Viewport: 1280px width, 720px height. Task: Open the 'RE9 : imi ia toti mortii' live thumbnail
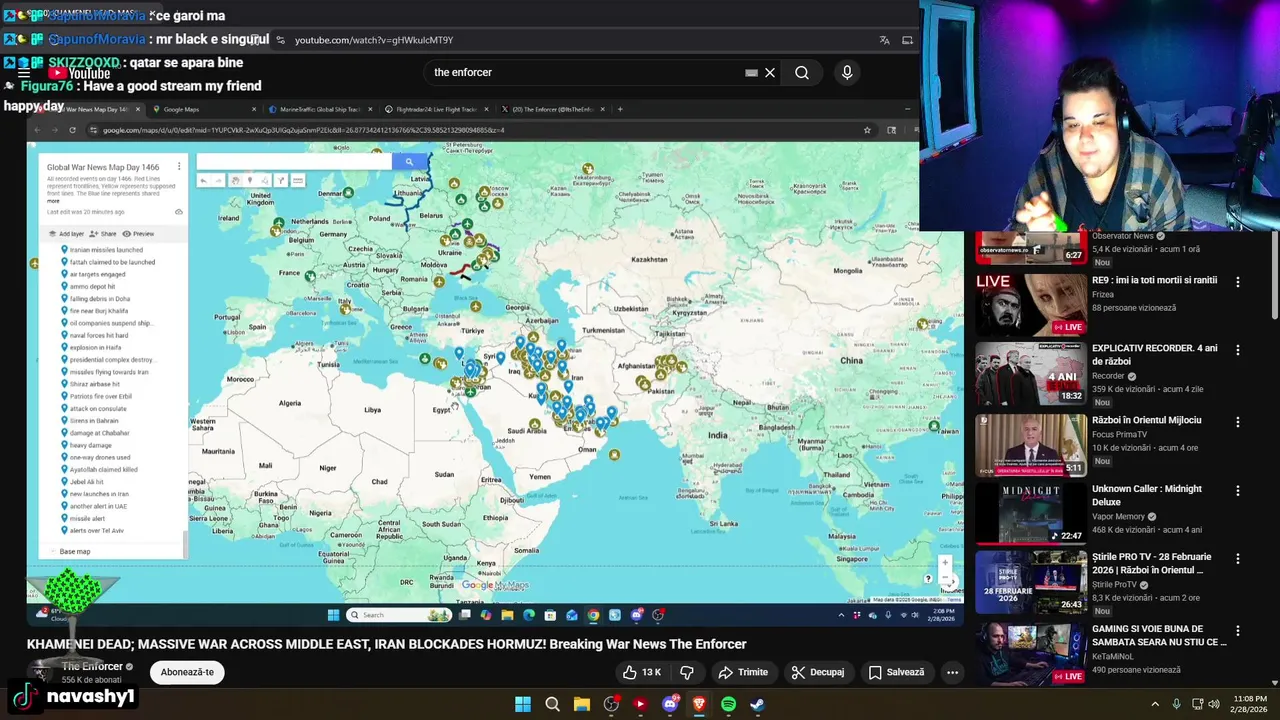click(x=1031, y=305)
